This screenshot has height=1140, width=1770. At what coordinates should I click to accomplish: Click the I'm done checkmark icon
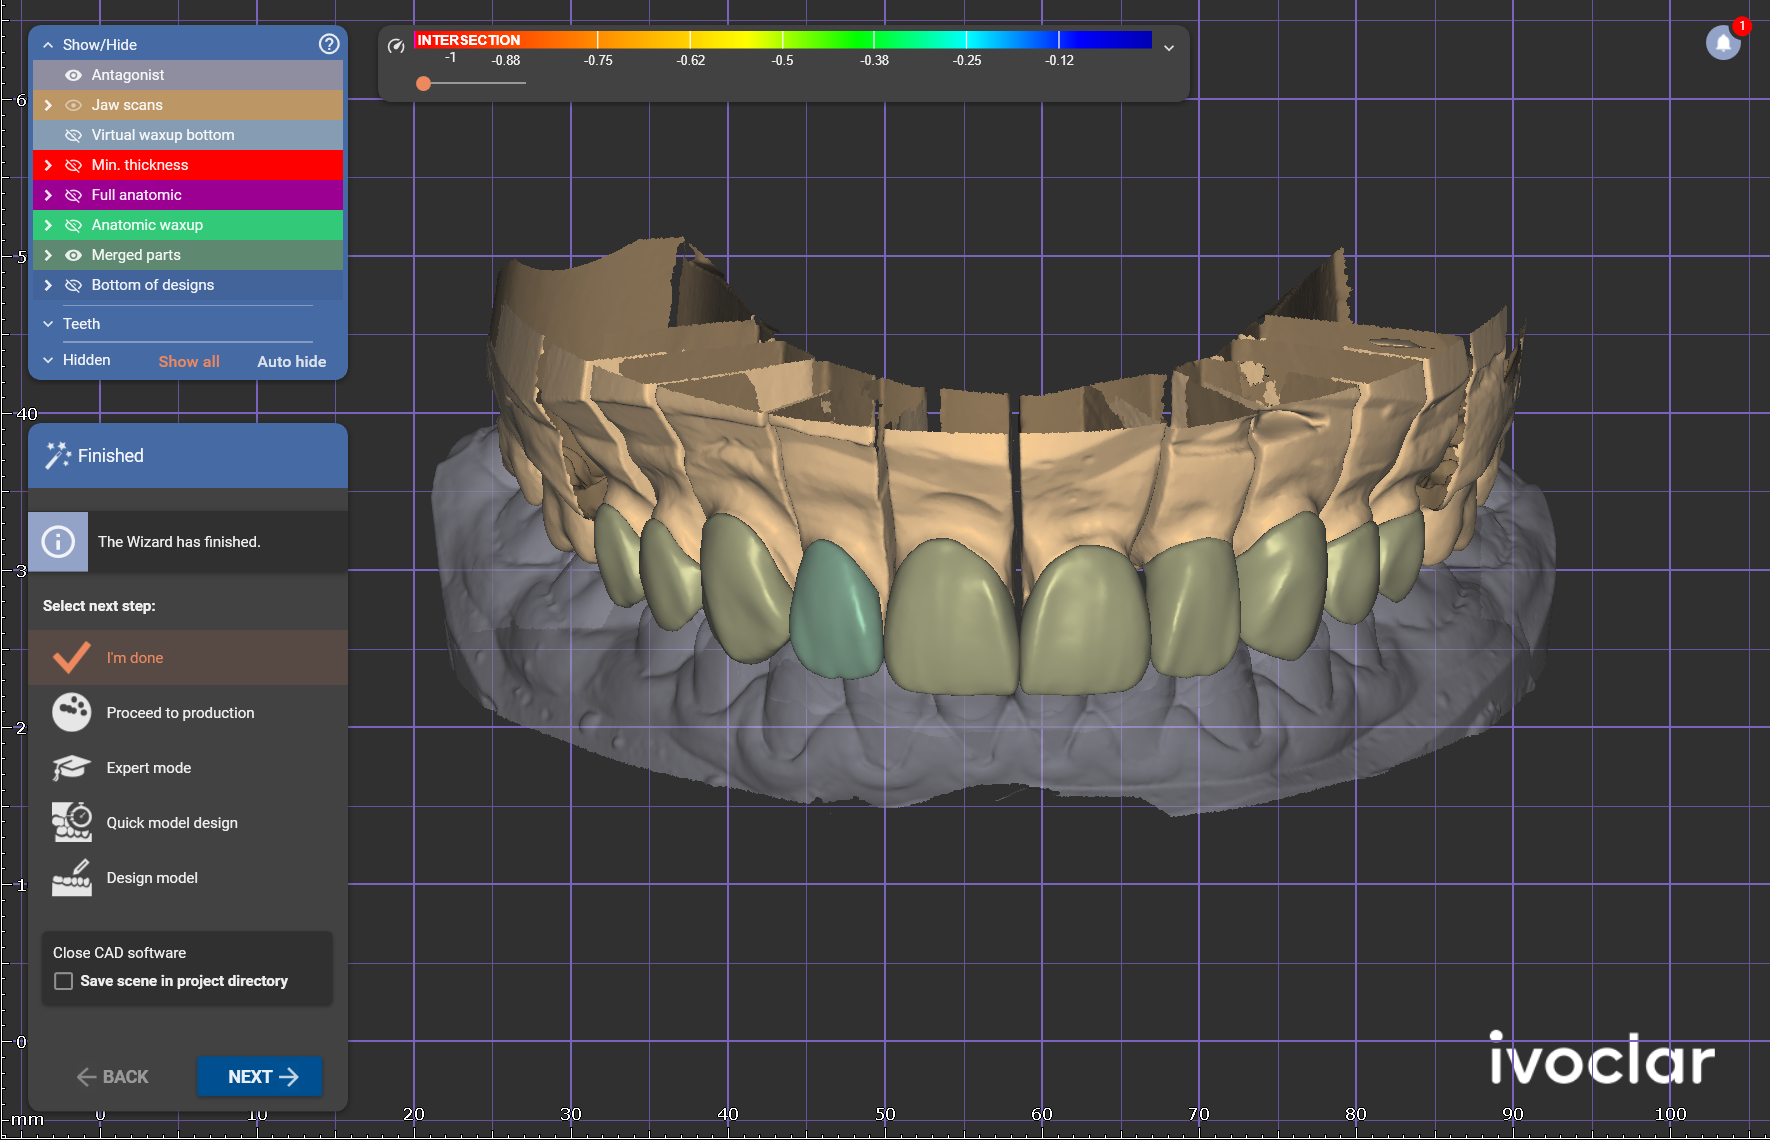point(72,657)
